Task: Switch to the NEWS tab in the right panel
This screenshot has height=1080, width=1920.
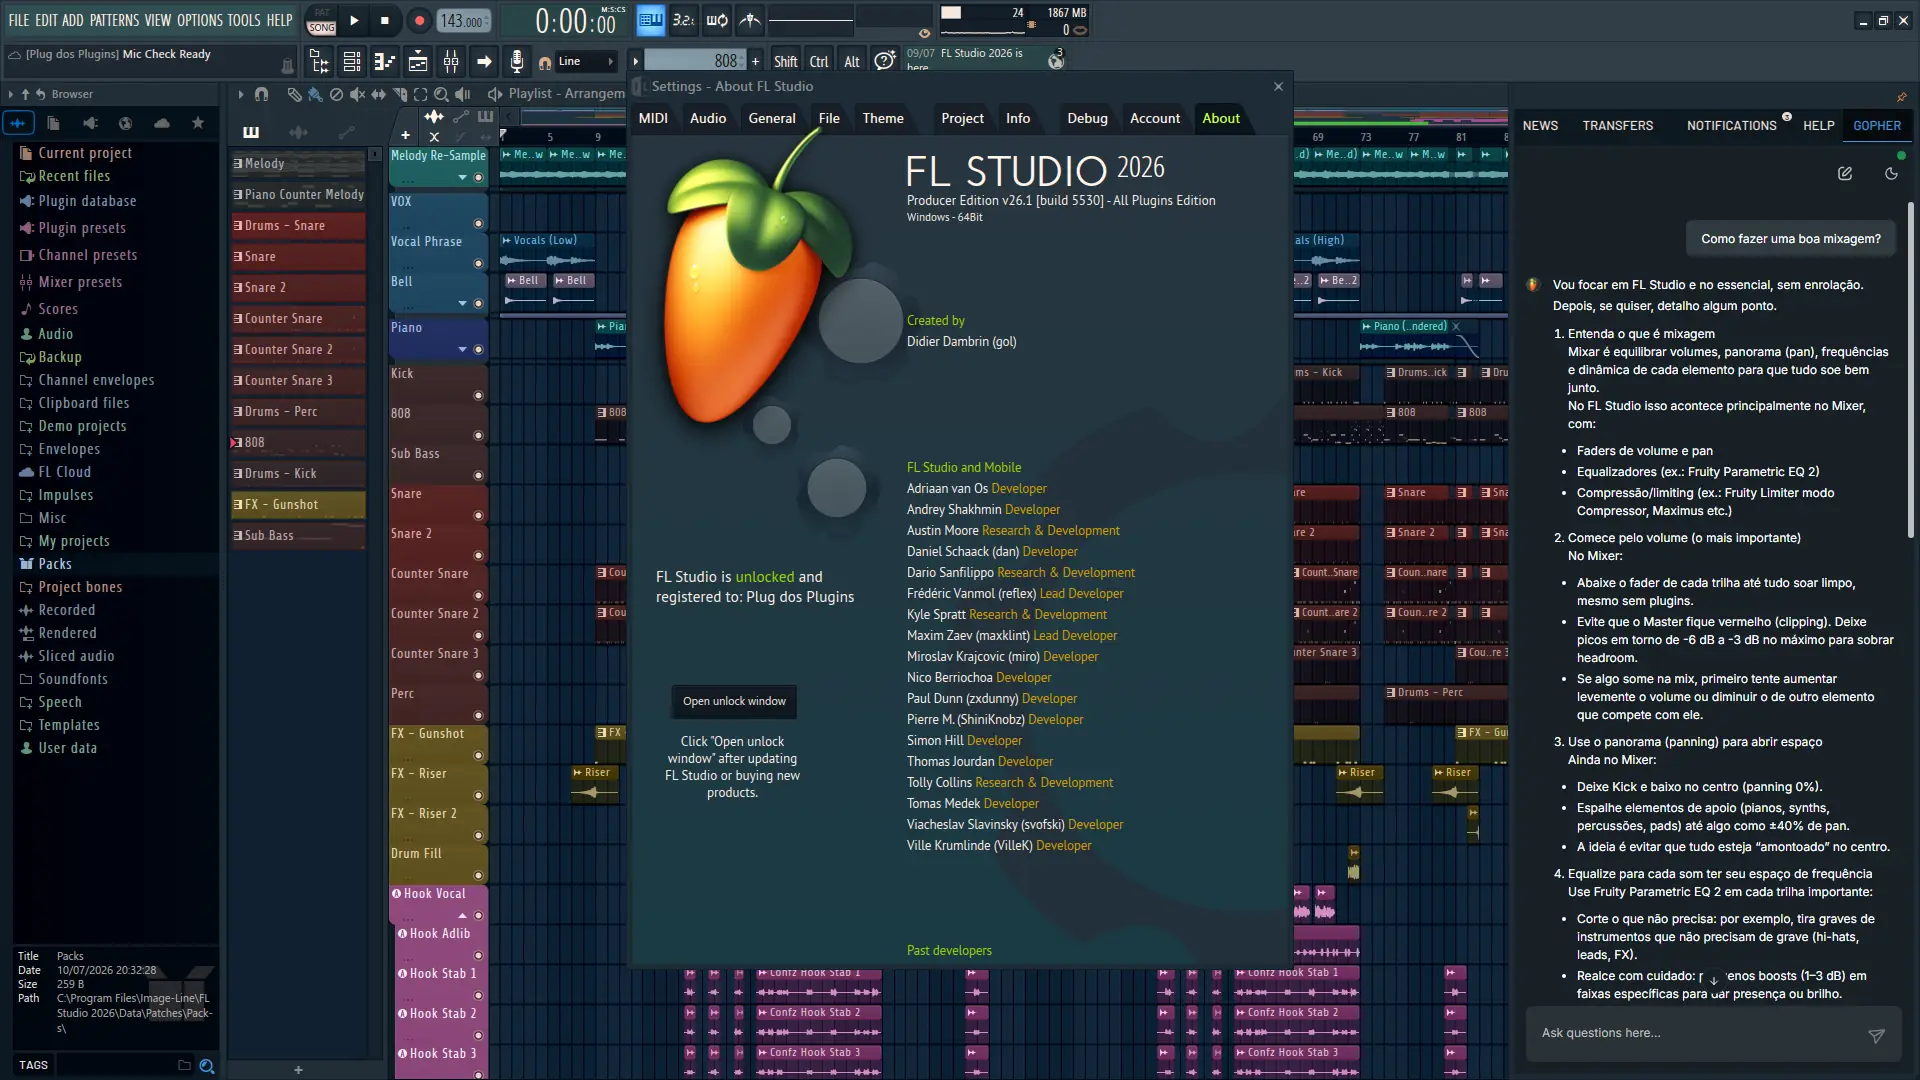Action: 1540,126
